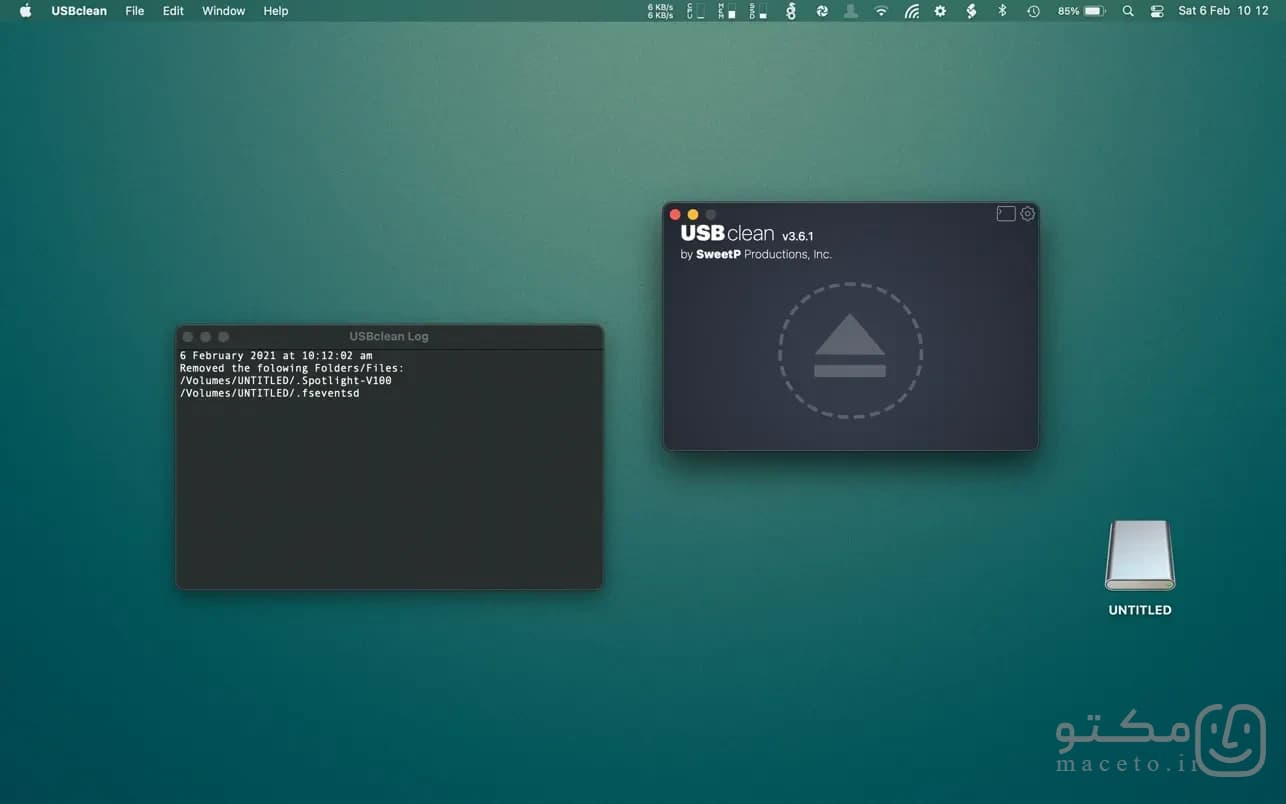Viewport: 1286px width, 804px height.
Task: Click the user silhouette menu bar icon
Action: (851, 11)
